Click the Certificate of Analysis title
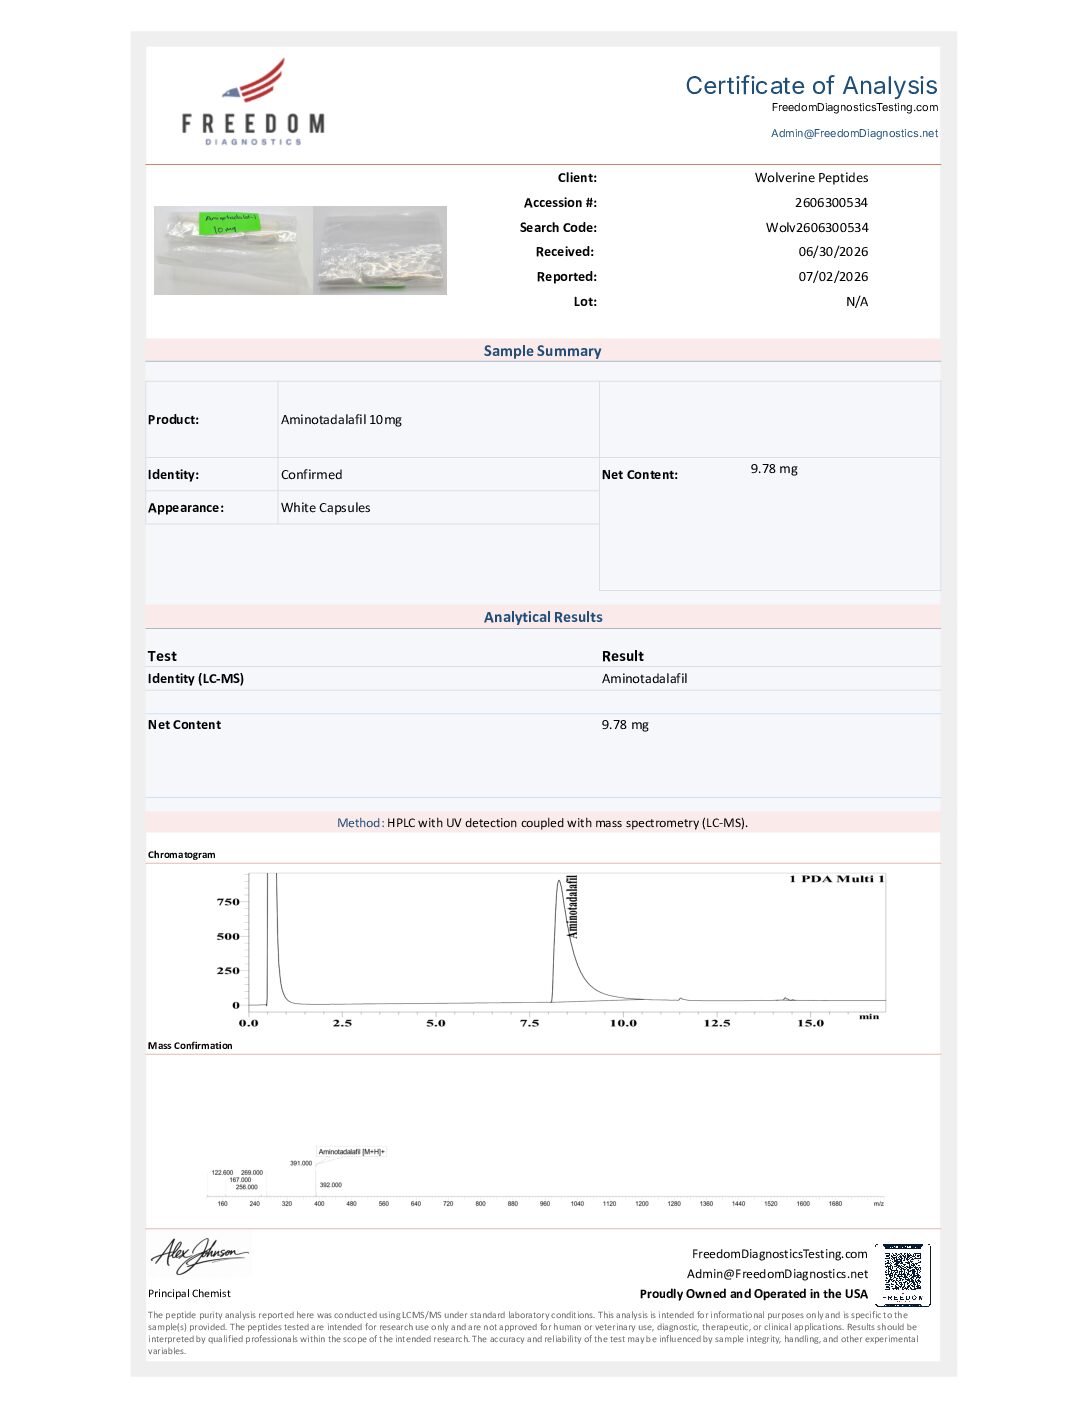The image size is (1088, 1408). tap(811, 85)
